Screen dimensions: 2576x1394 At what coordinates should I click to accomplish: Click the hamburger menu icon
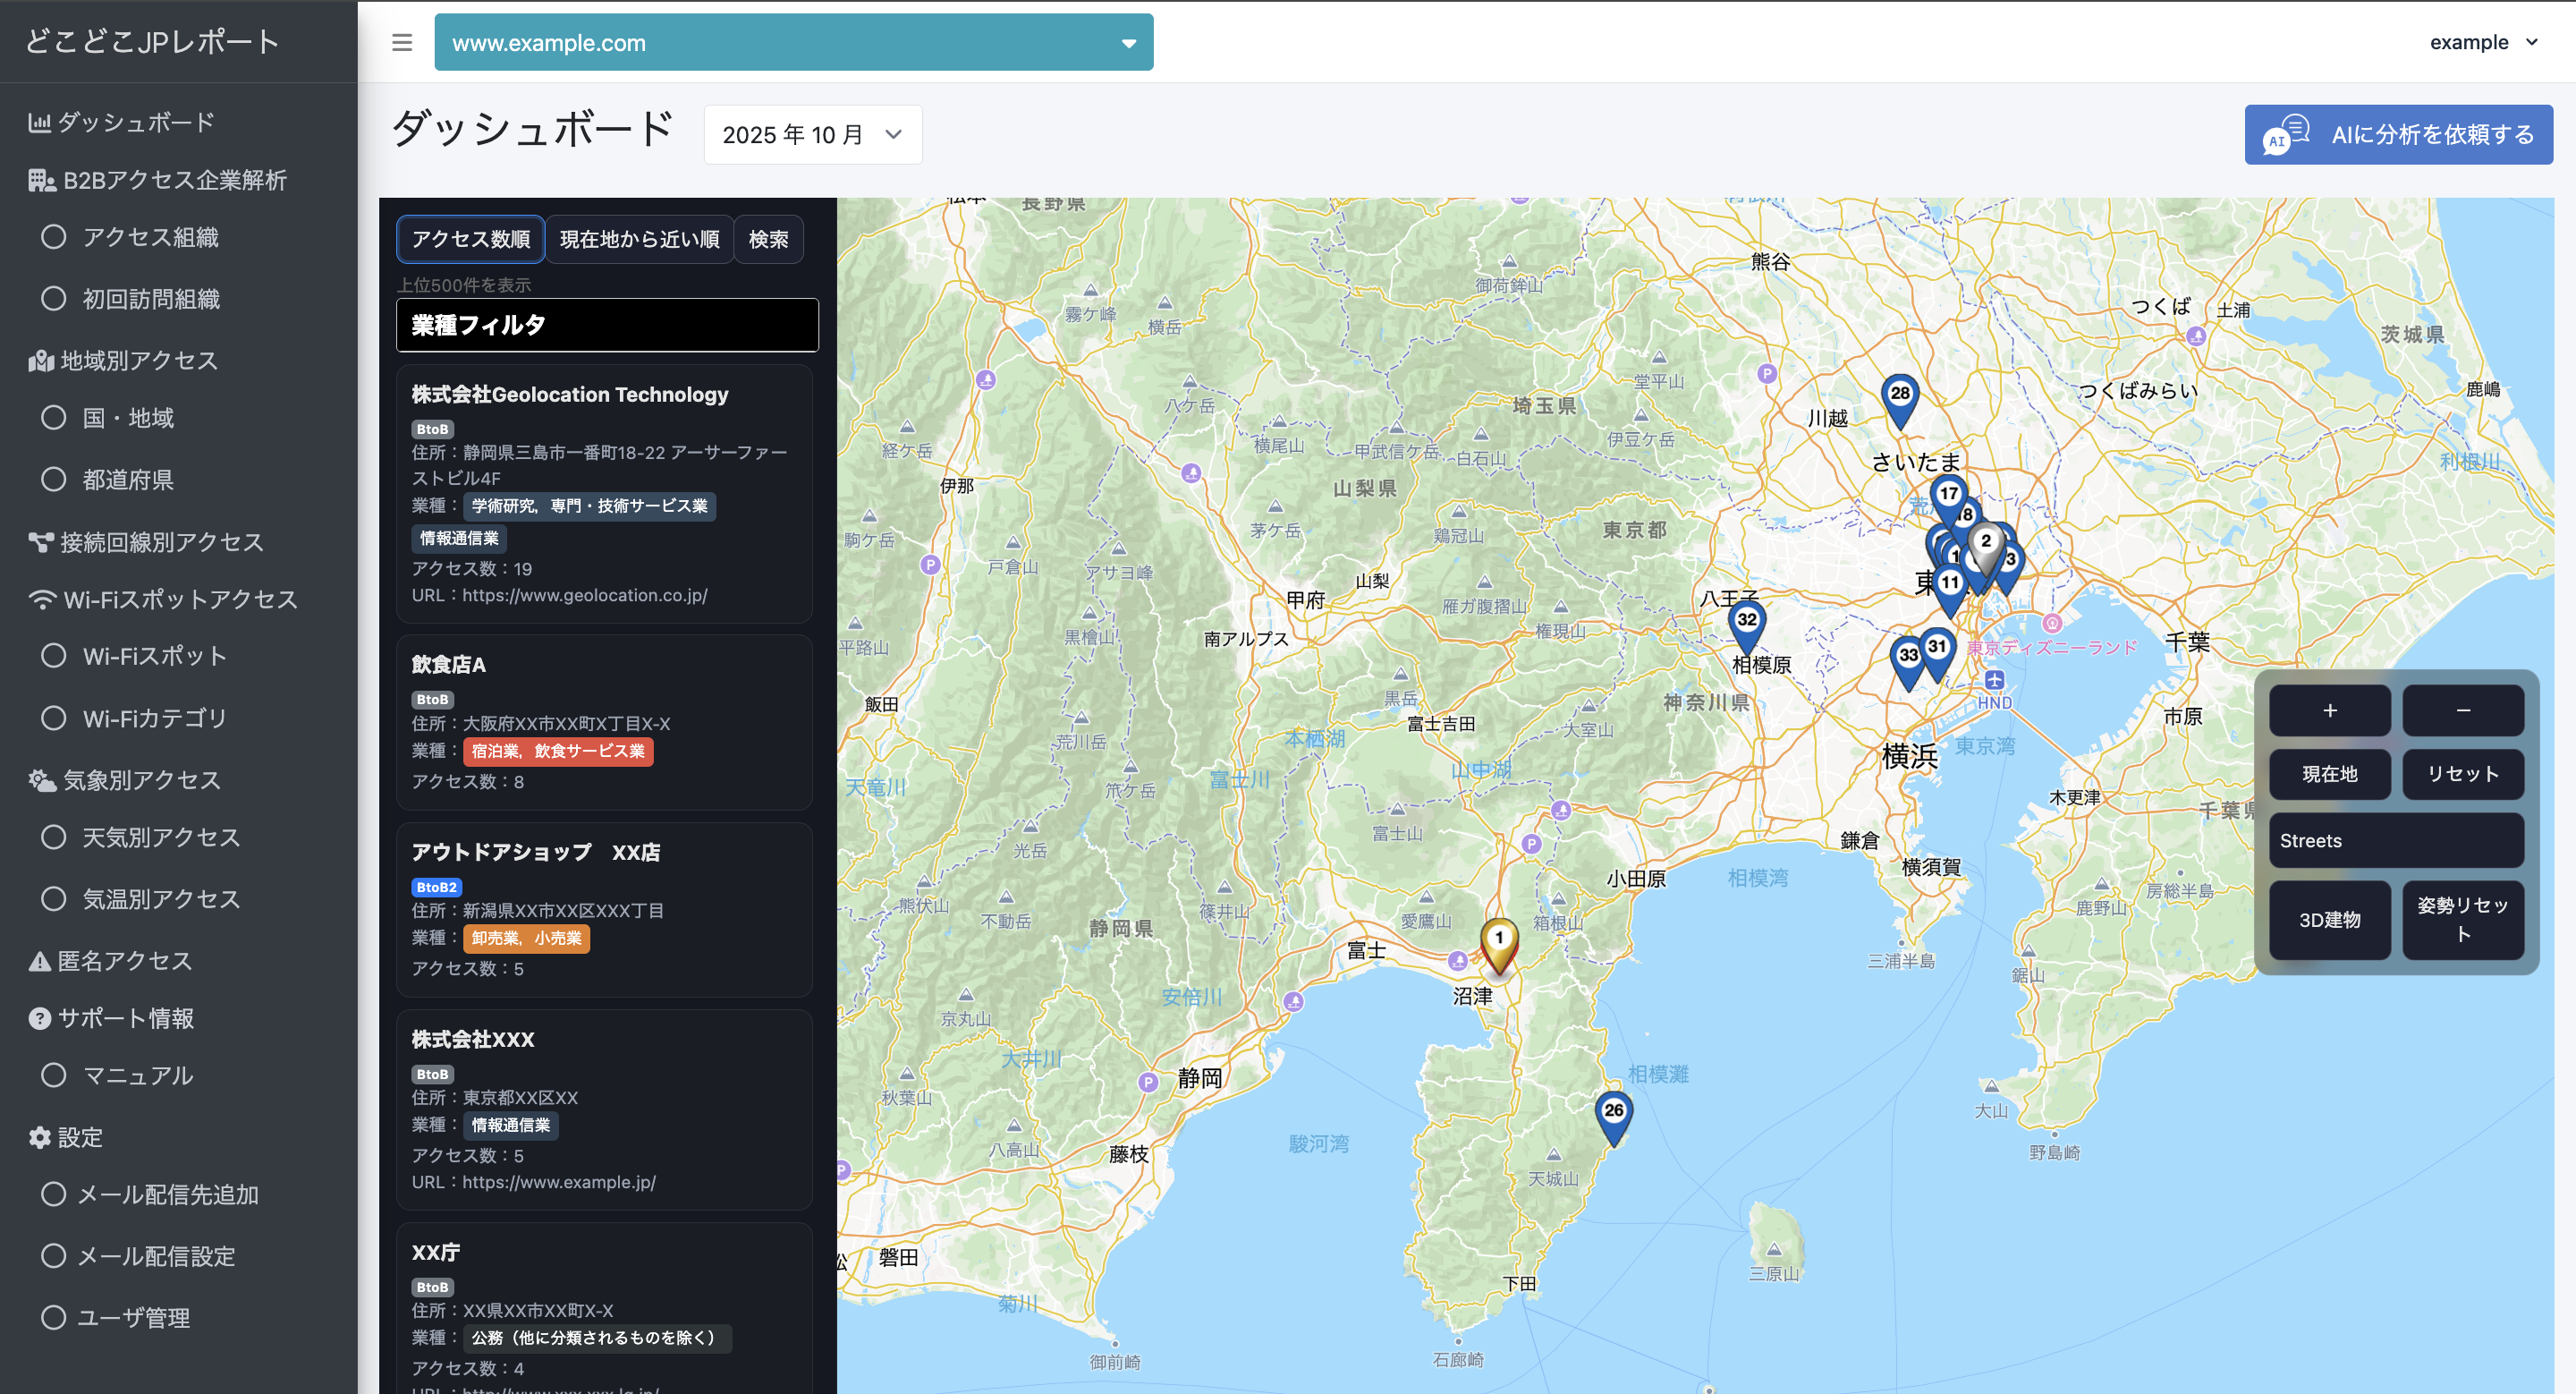click(402, 42)
